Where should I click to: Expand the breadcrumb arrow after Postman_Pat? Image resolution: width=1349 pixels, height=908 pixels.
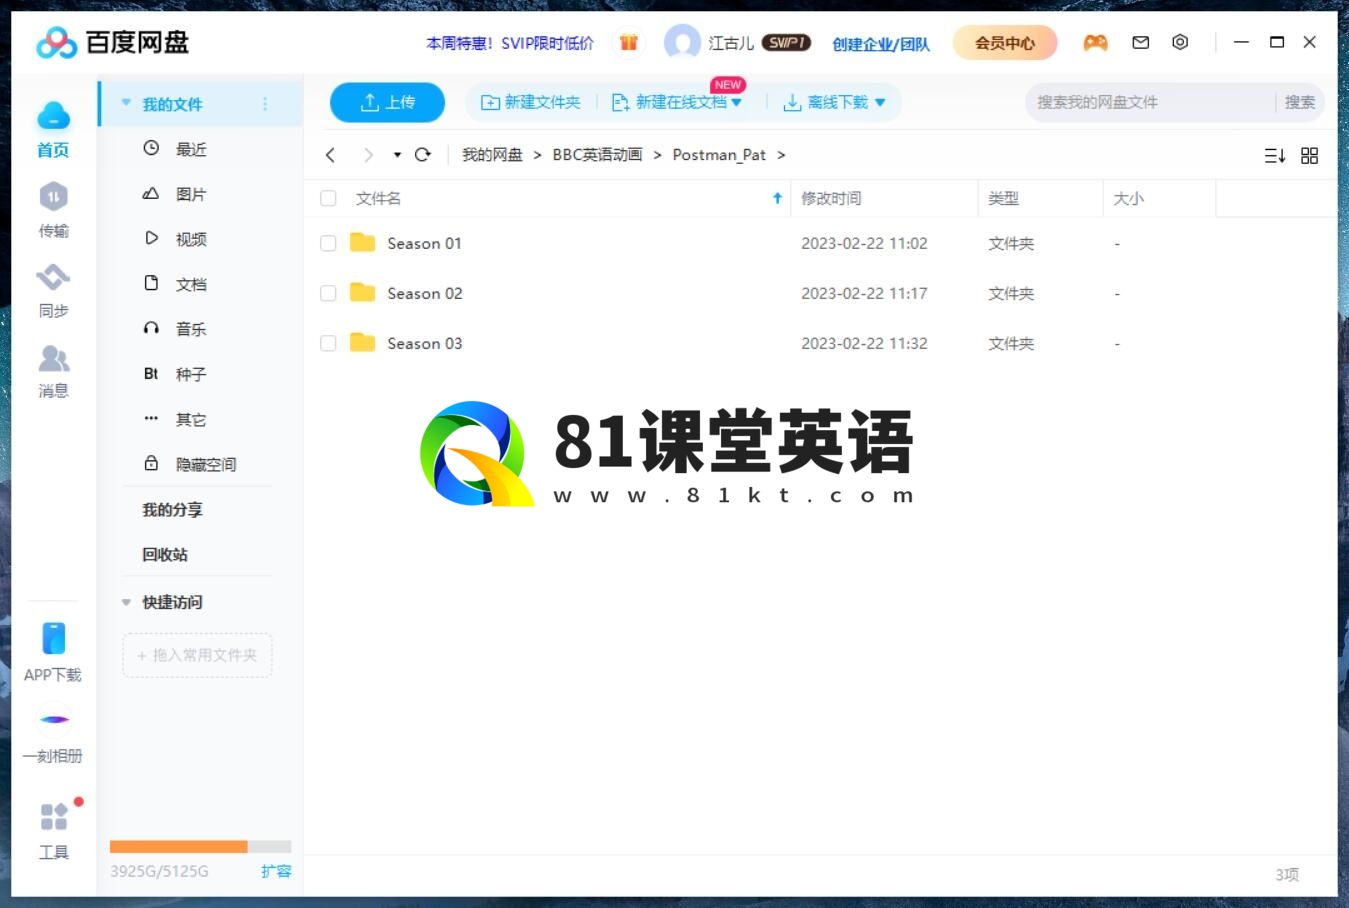click(781, 155)
